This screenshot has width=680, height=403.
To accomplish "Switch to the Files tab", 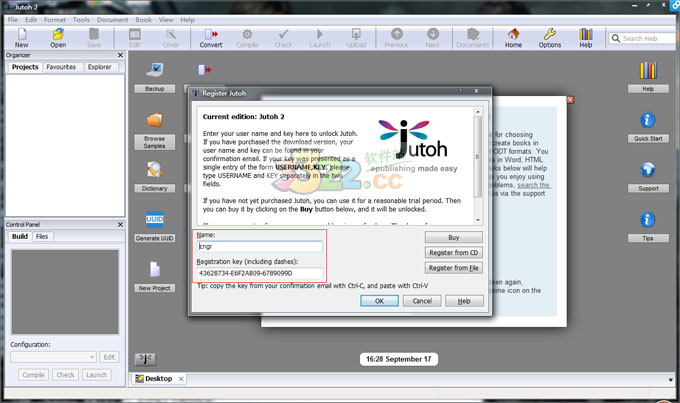I will point(42,236).
